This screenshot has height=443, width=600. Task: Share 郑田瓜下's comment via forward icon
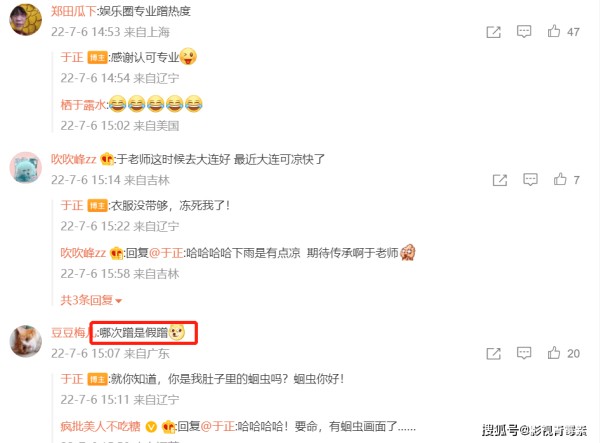tap(493, 32)
